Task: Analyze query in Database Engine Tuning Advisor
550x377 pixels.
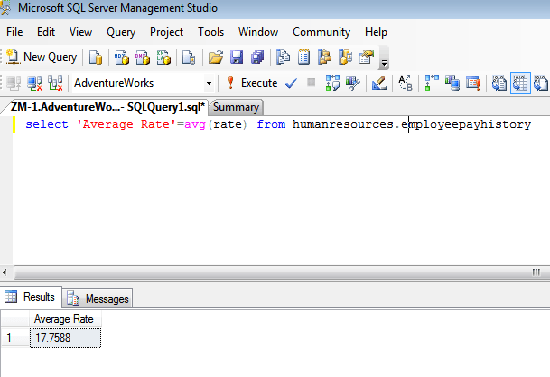Action: point(353,83)
